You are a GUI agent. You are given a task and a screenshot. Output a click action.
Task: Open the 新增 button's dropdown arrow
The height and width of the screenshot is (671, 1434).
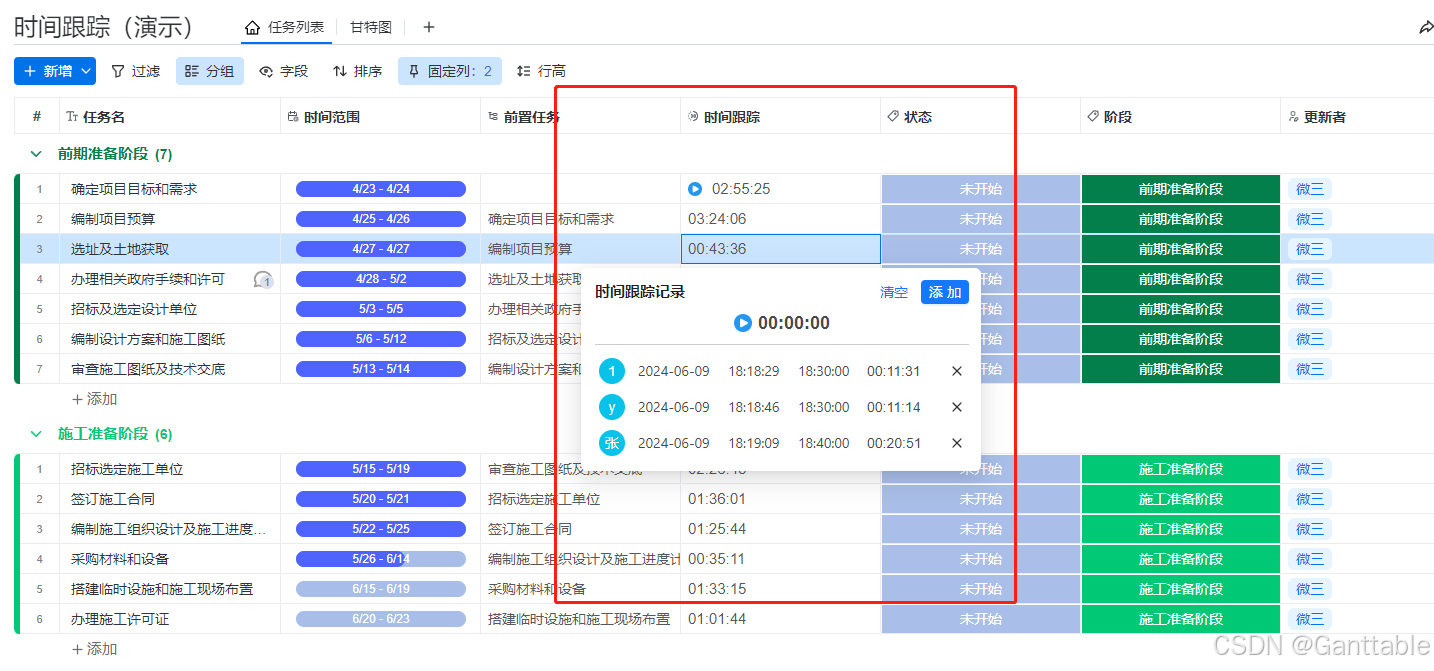click(x=84, y=71)
